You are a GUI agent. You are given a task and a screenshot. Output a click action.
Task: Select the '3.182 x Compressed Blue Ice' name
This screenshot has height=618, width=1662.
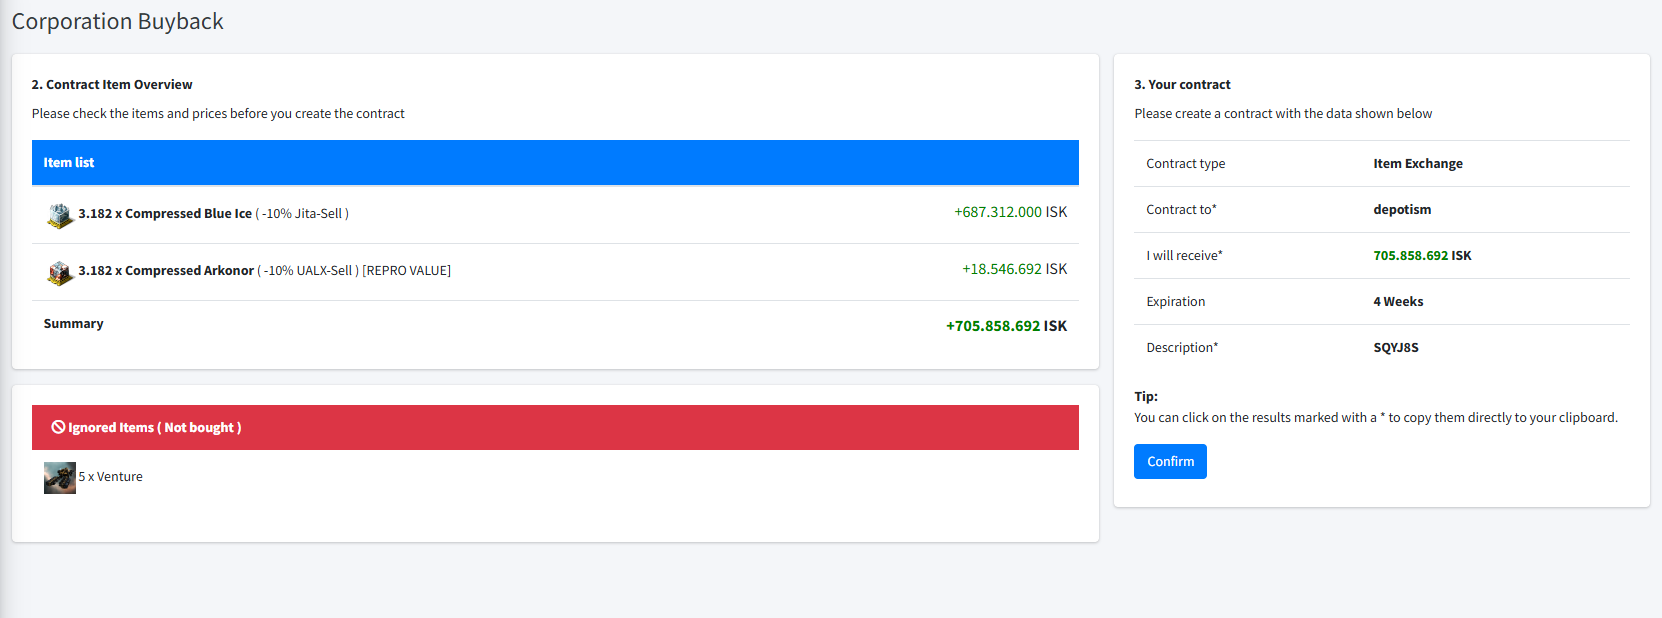click(165, 214)
